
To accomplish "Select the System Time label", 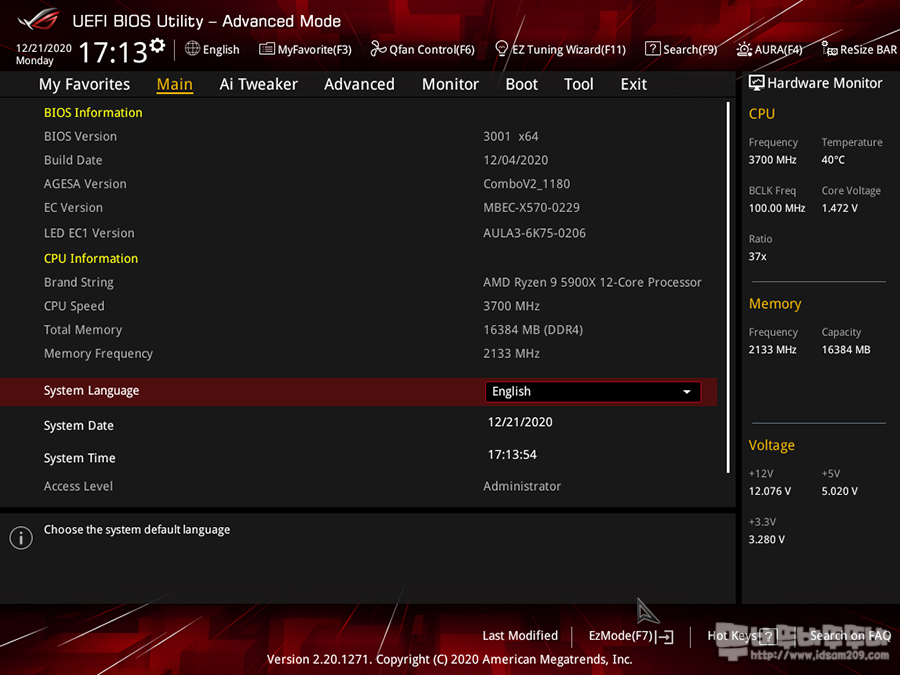I will [80, 458].
